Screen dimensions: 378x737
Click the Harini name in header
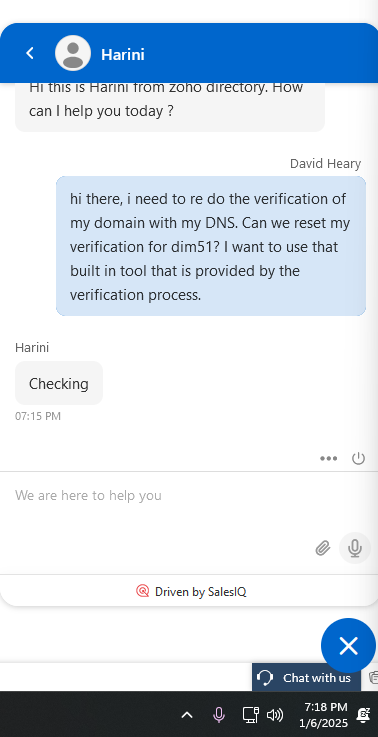[123, 55]
